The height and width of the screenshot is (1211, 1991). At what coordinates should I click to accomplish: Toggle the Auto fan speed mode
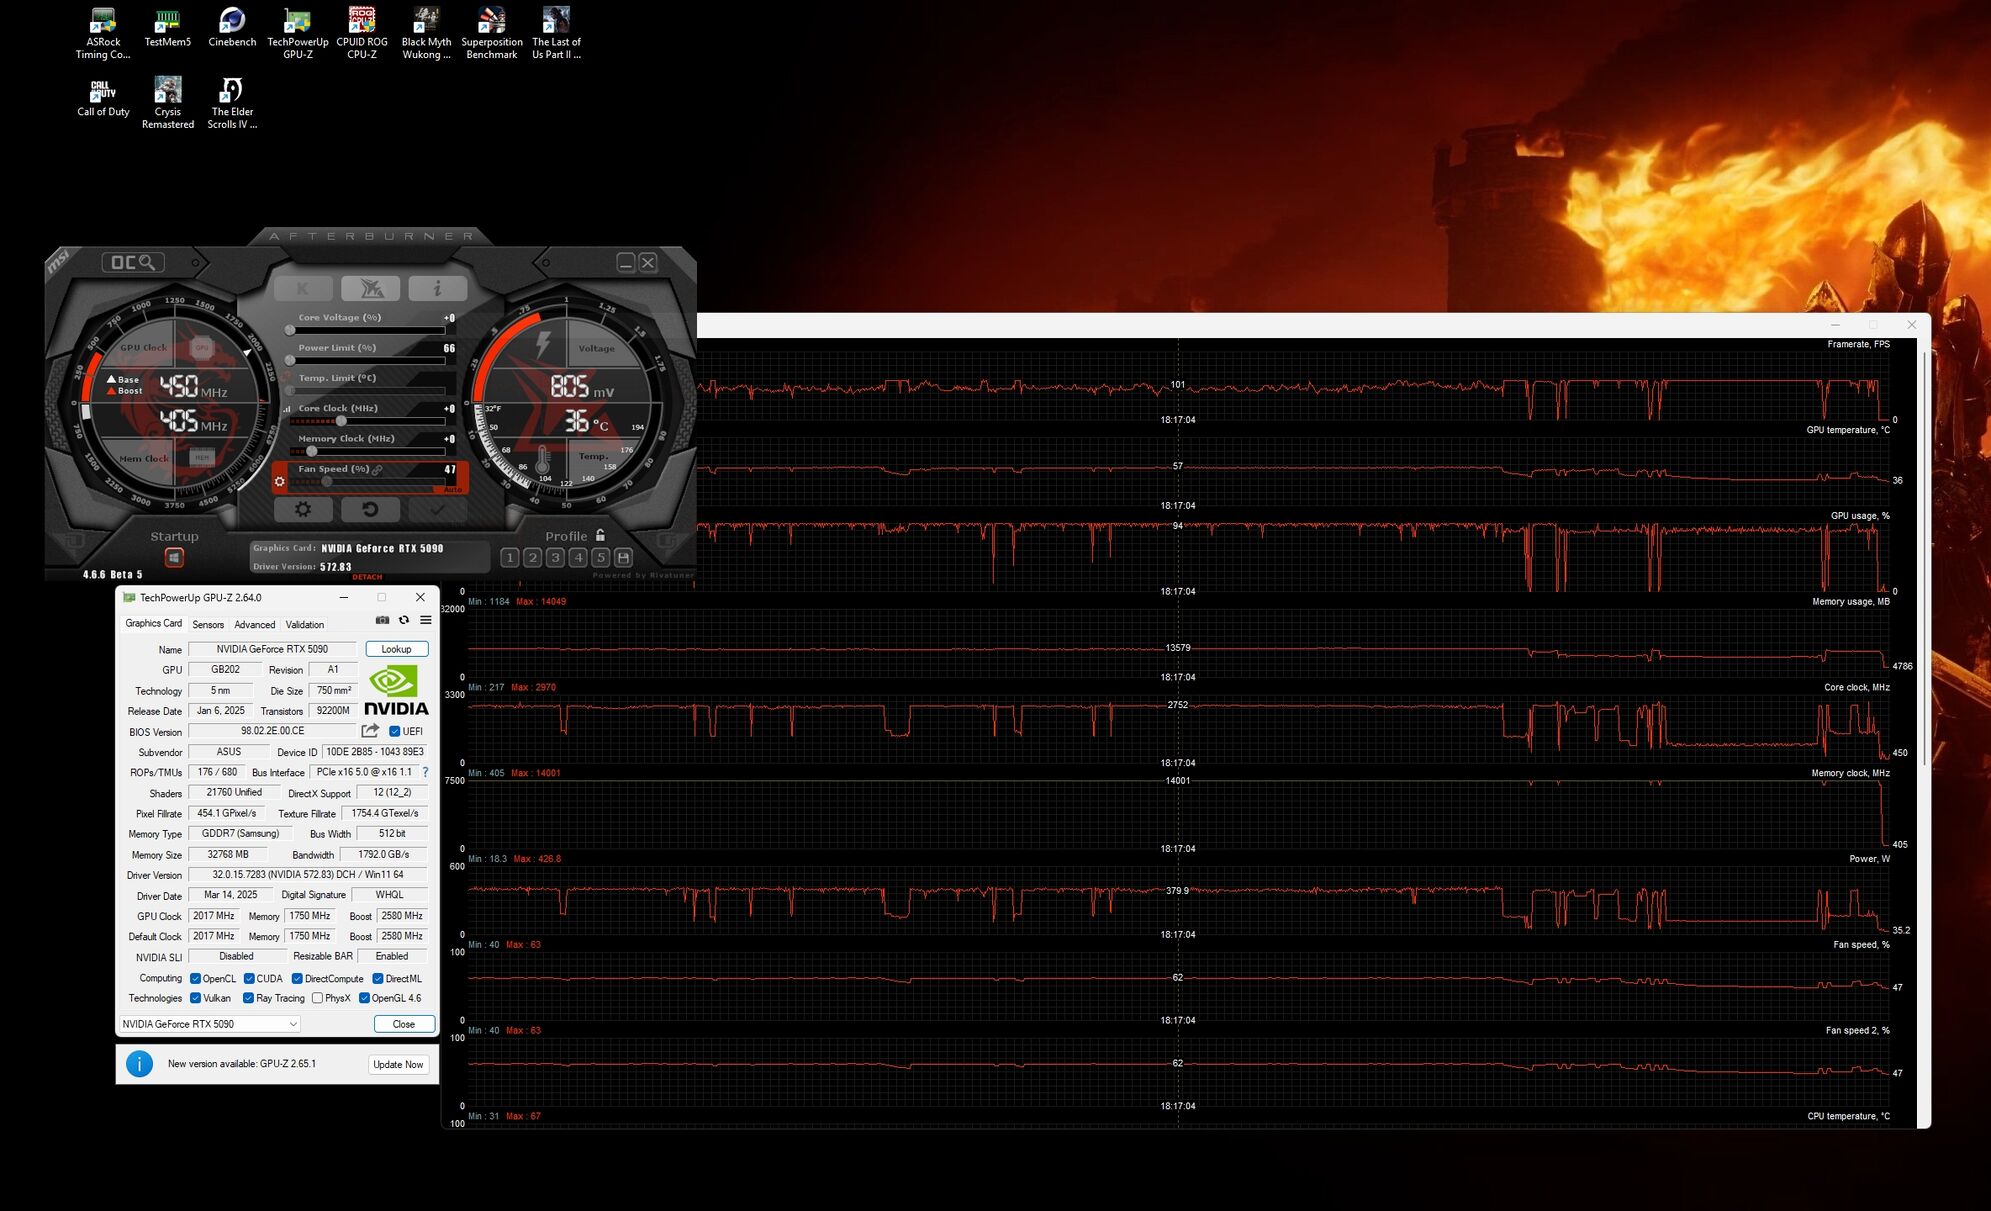453,489
